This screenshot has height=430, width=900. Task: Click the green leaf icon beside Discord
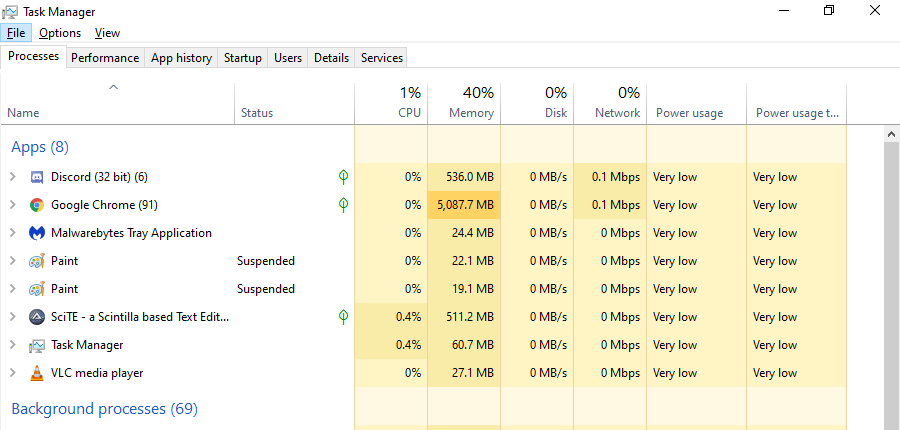pos(343,177)
